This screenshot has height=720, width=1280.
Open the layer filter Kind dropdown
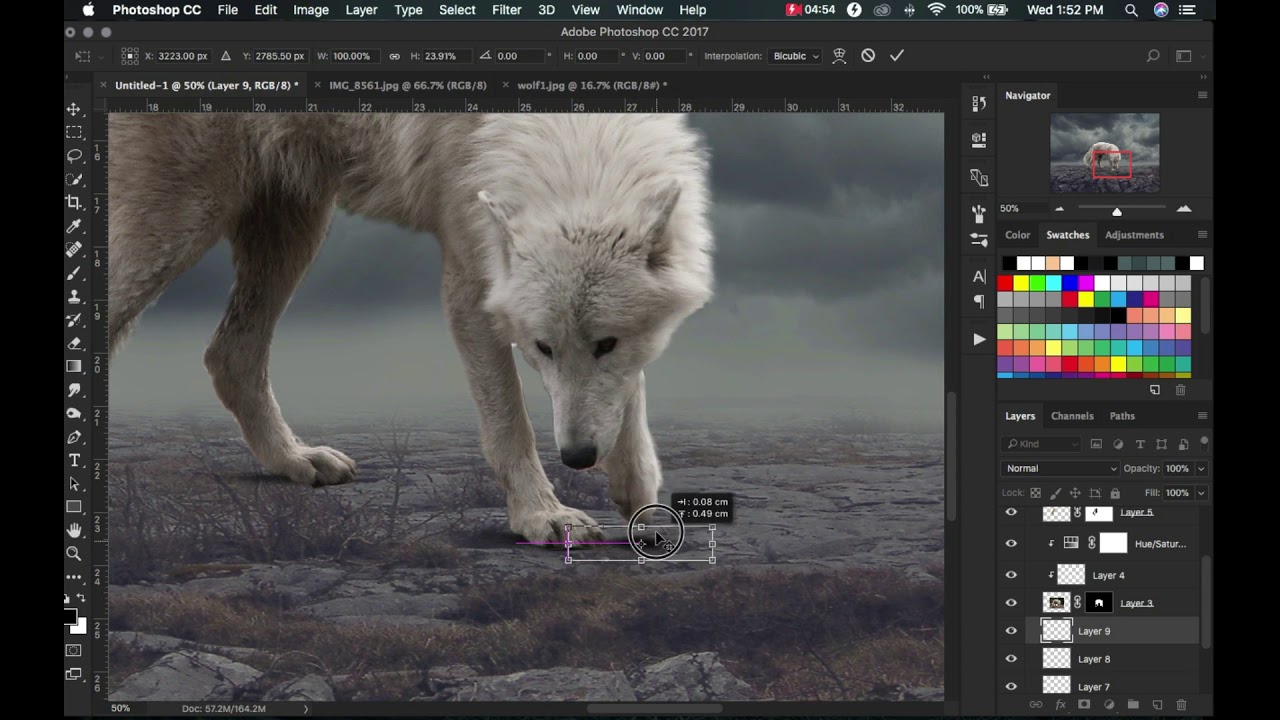click(1042, 444)
